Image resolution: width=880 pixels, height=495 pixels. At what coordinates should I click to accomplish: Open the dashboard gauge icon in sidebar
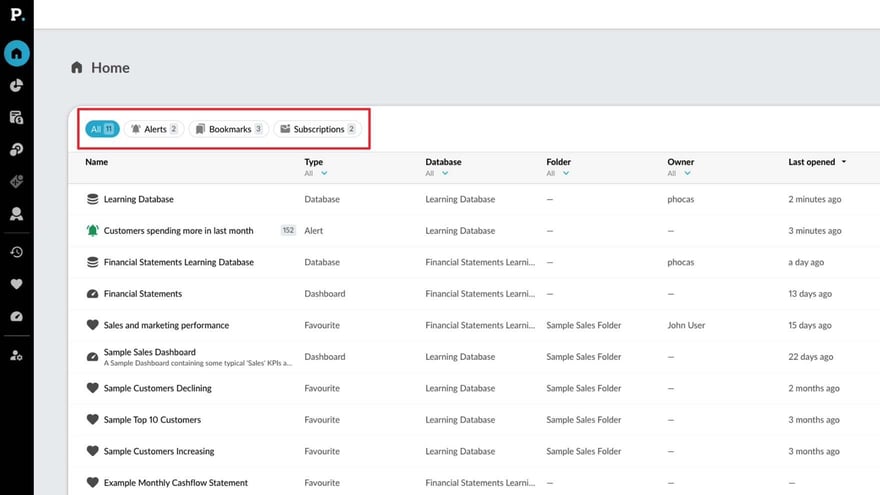point(16,316)
